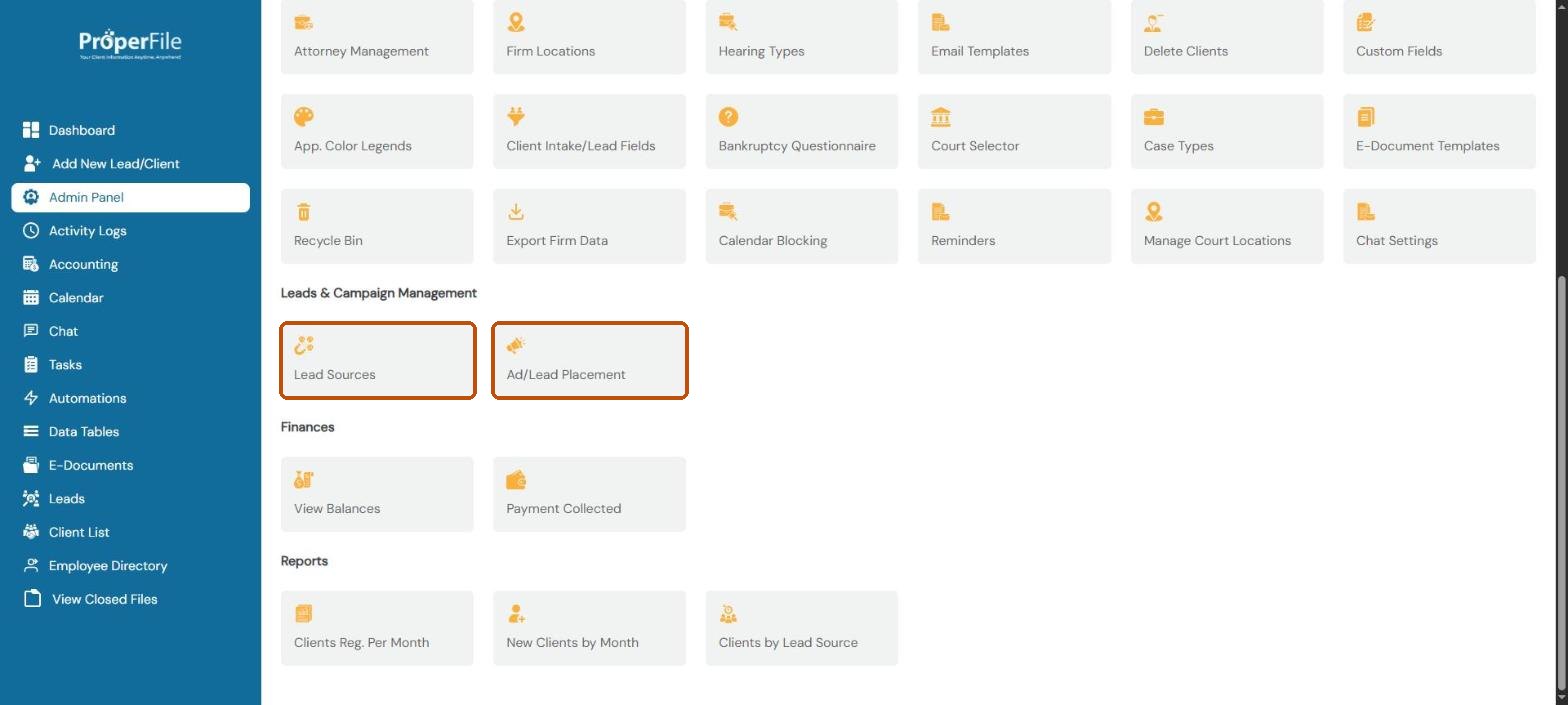
Task: Click the Client List people icon
Action: [31, 532]
